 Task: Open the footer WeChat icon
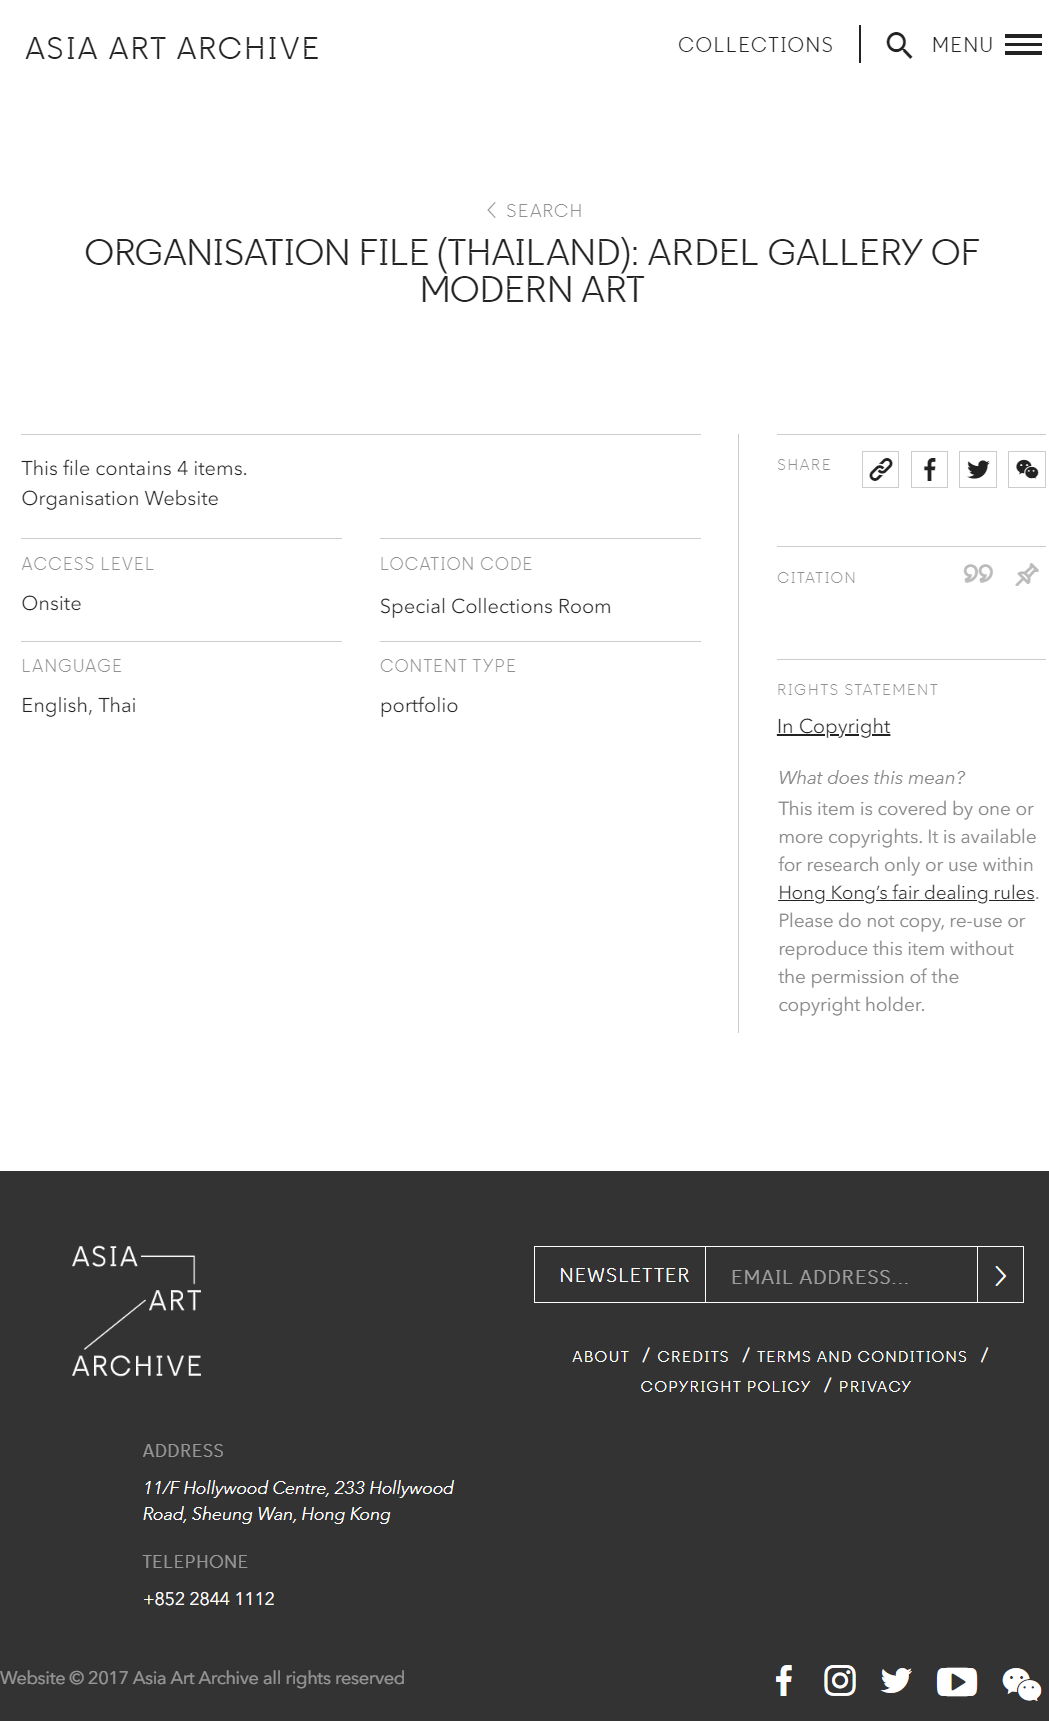click(x=1021, y=1684)
